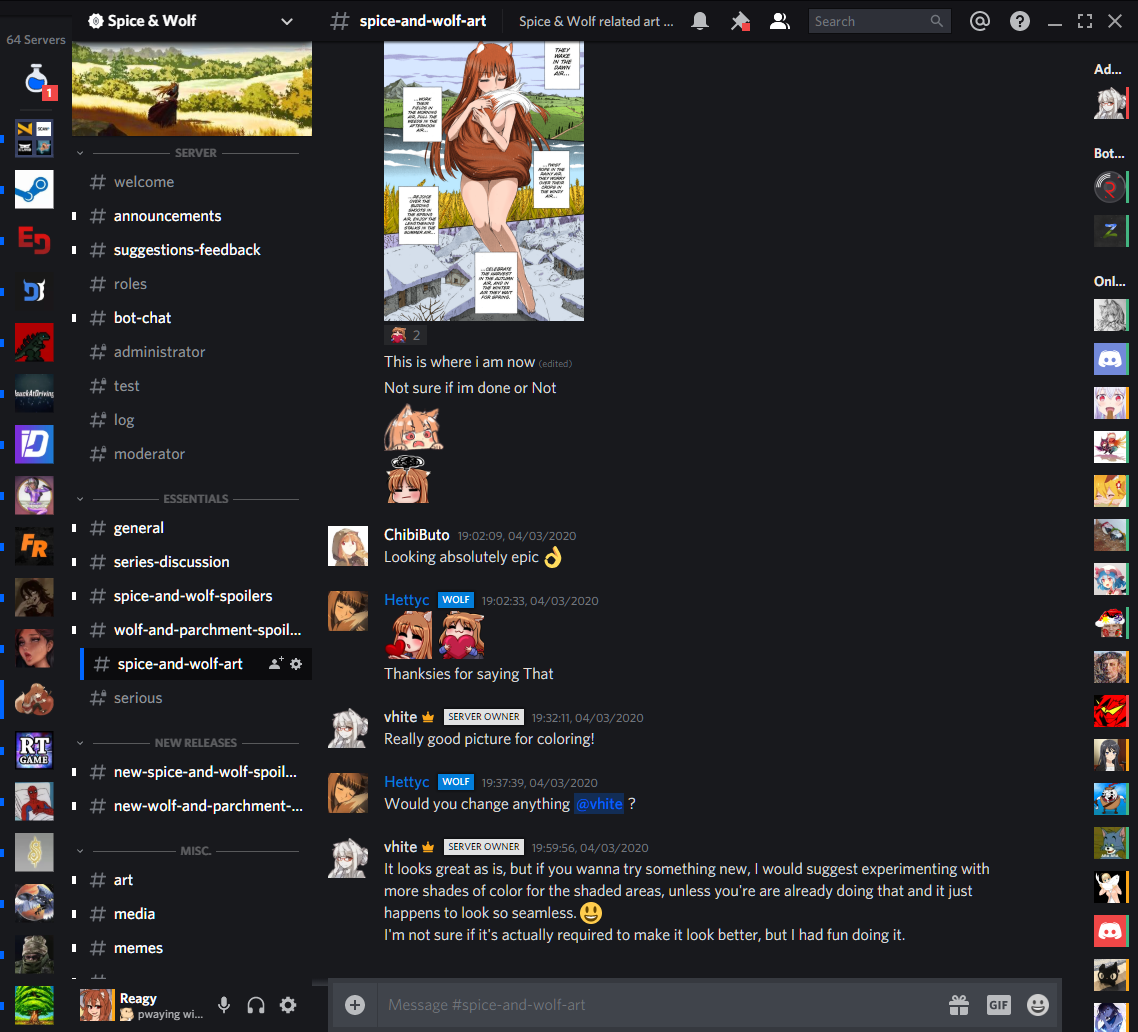
Task: Open the emoji picker
Action: (1038, 1004)
